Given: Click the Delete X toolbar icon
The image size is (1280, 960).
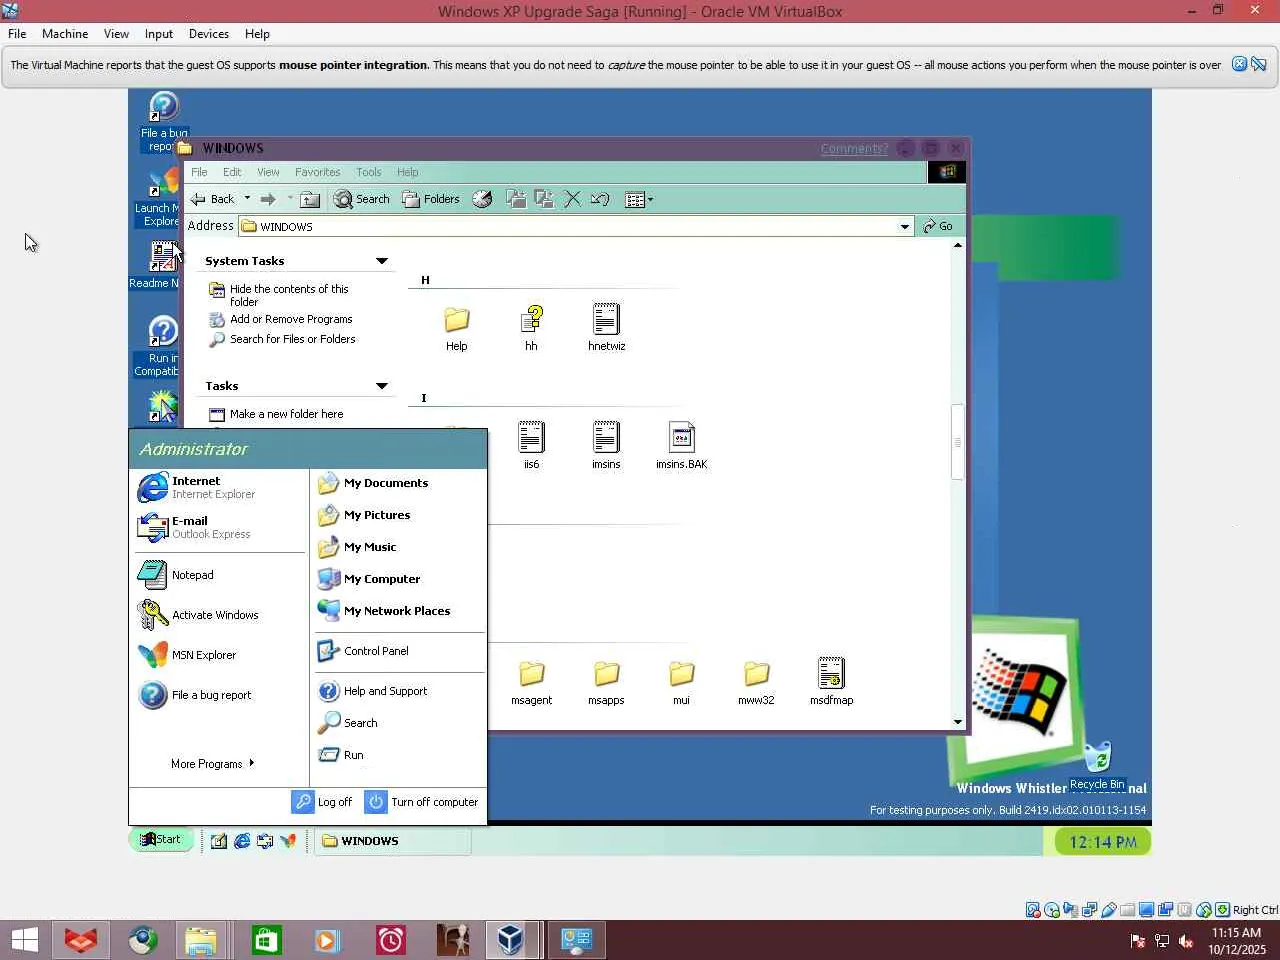Looking at the screenshot, I should coord(572,199).
